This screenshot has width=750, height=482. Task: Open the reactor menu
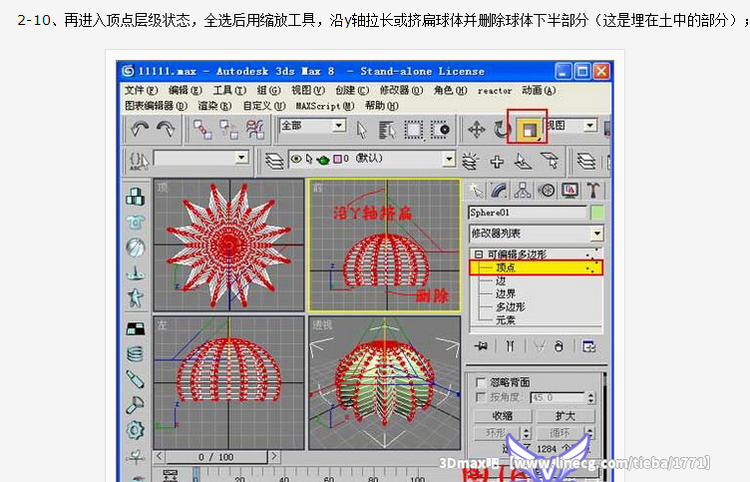(x=495, y=90)
